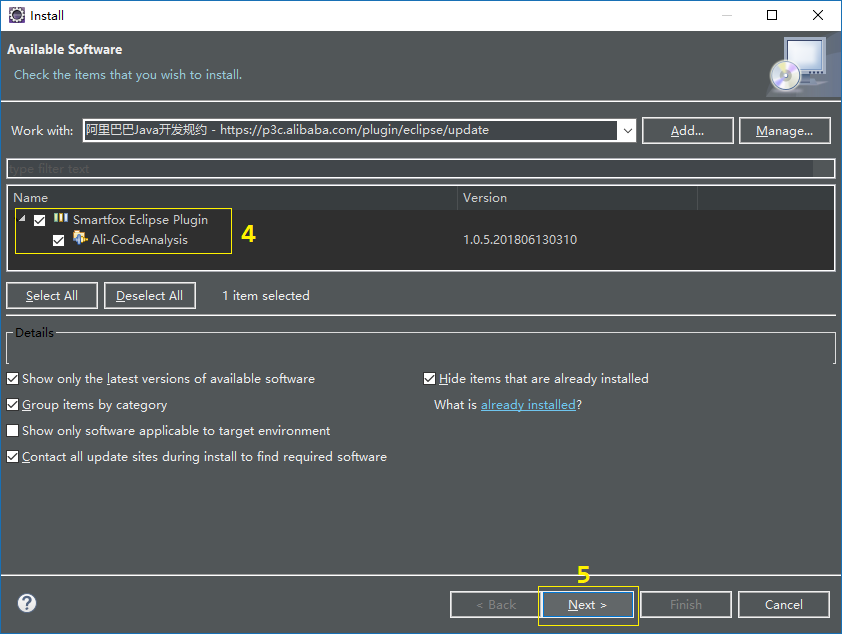Click the Name column header
842x634 pixels.
click(233, 198)
